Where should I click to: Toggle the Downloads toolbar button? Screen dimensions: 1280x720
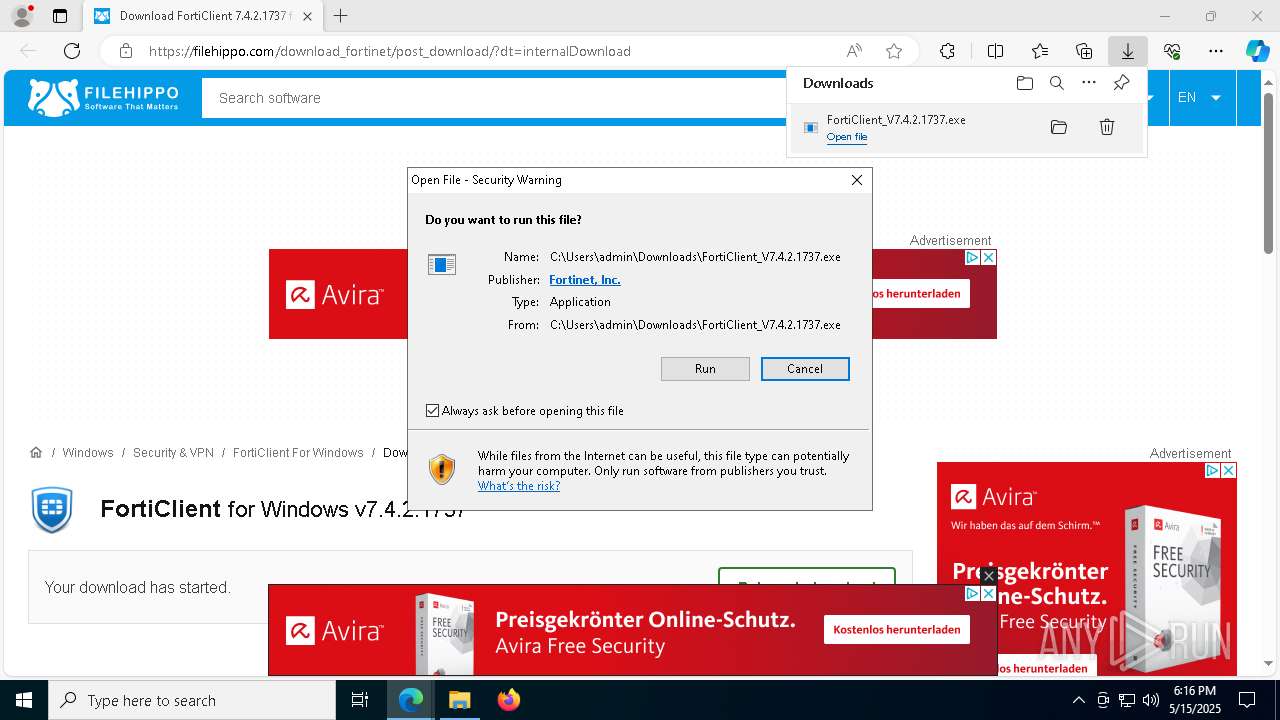tap(1128, 51)
